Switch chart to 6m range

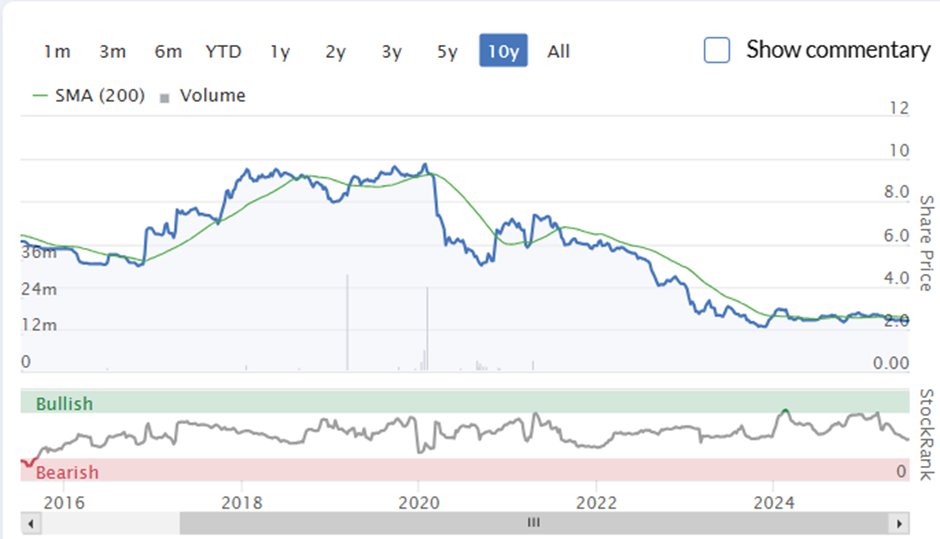168,52
